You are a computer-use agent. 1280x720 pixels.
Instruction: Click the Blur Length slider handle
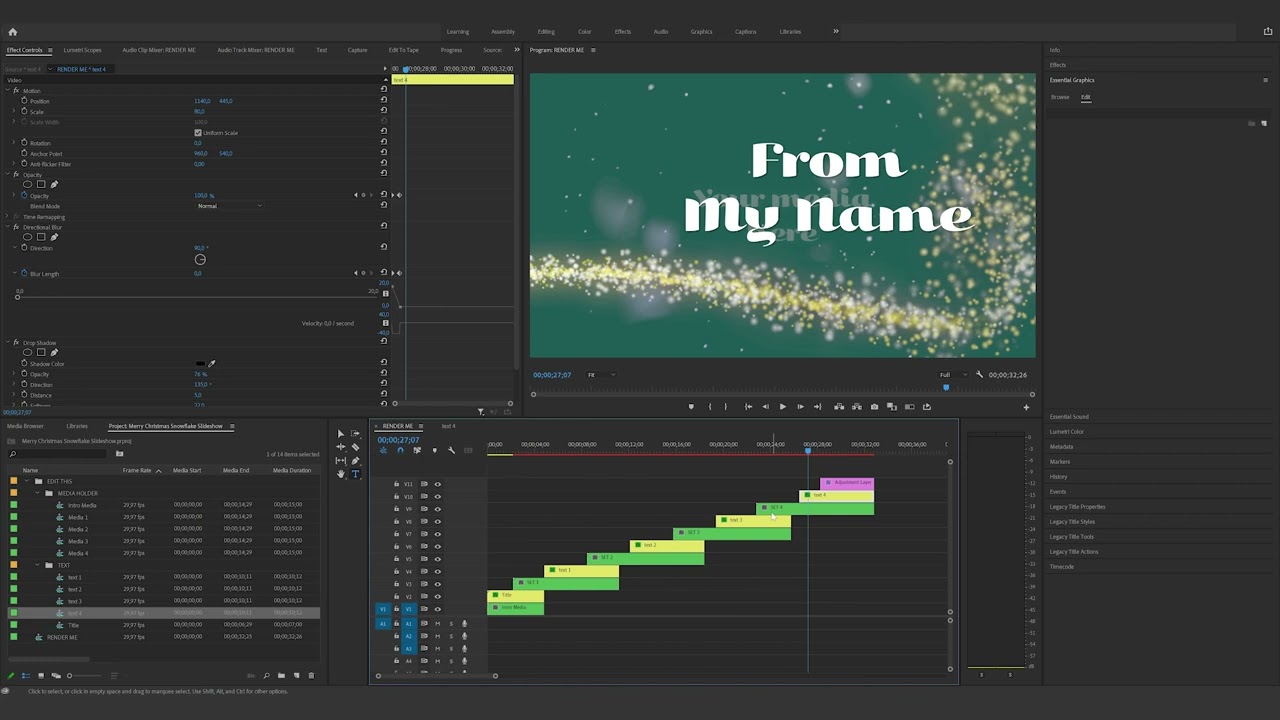[18, 297]
